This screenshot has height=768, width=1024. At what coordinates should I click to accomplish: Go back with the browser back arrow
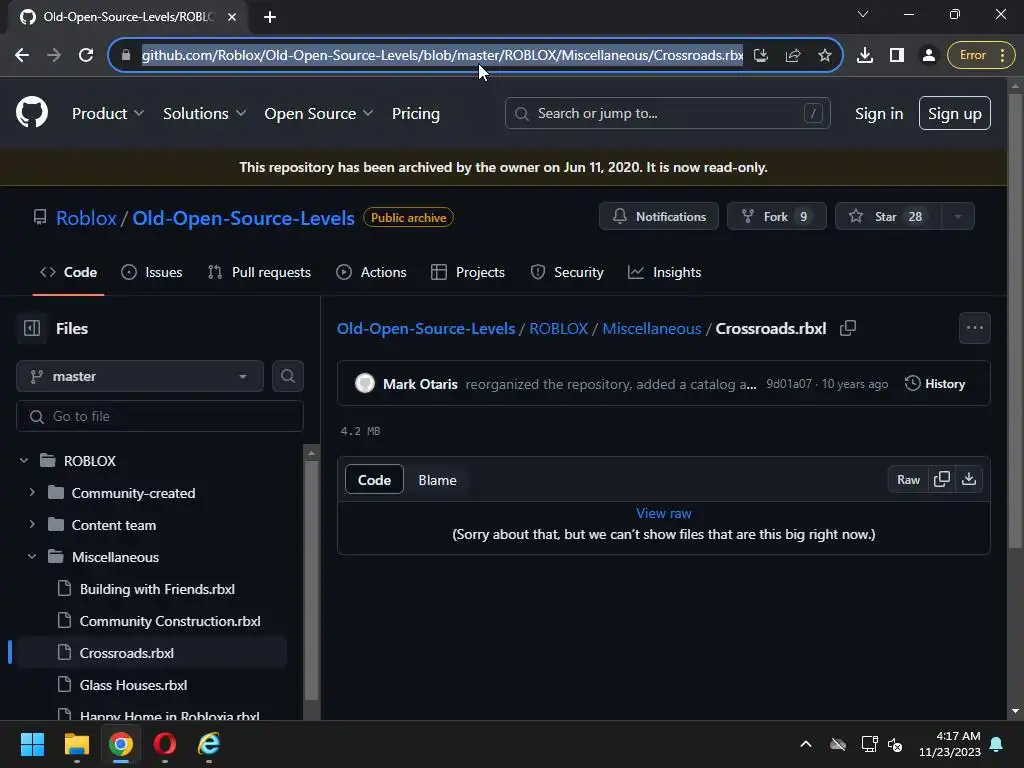pos(22,55)
